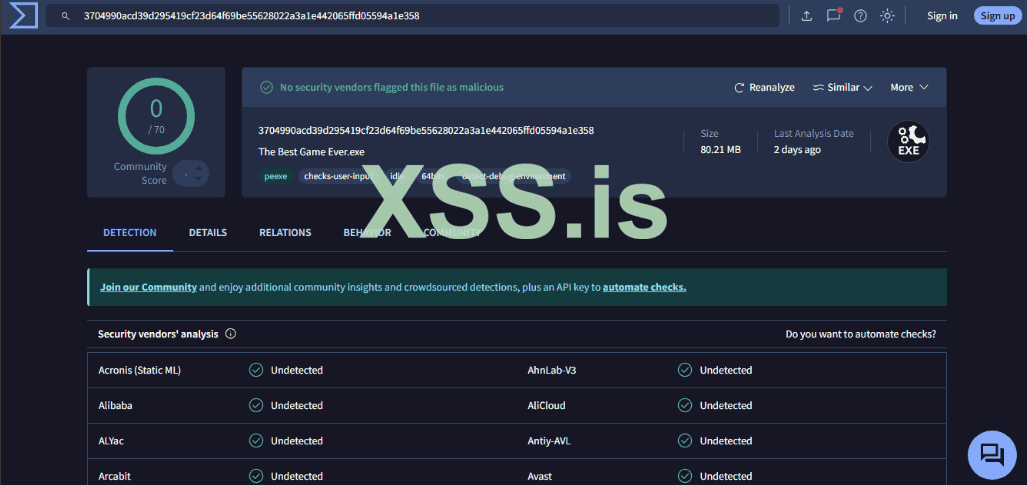This screenshot has height=485, width=1027.
Task: Open the chat support bubble button
Action: 992,455
